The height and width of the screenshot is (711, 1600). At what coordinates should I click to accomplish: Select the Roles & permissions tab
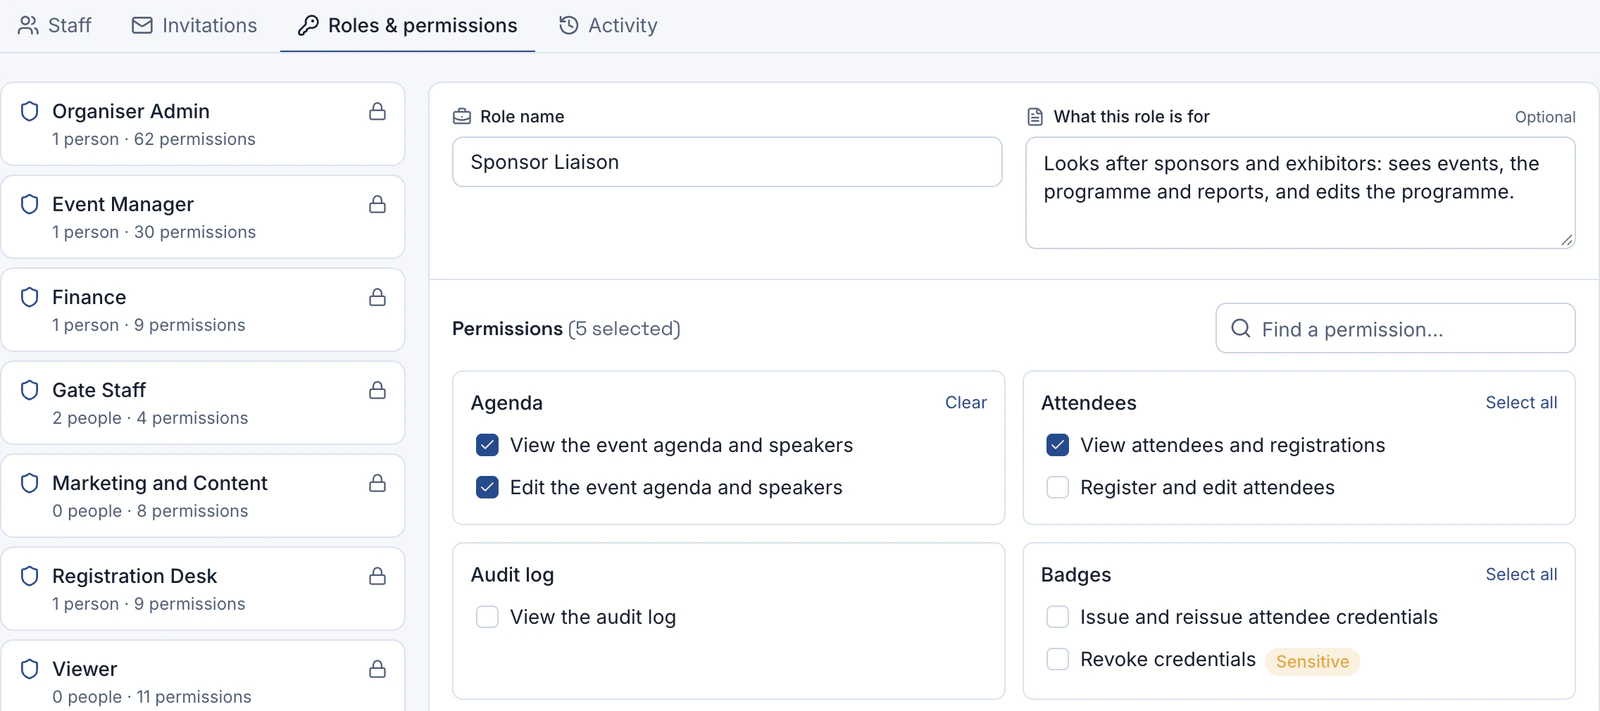pyautogui.click(x=407, y=25)
